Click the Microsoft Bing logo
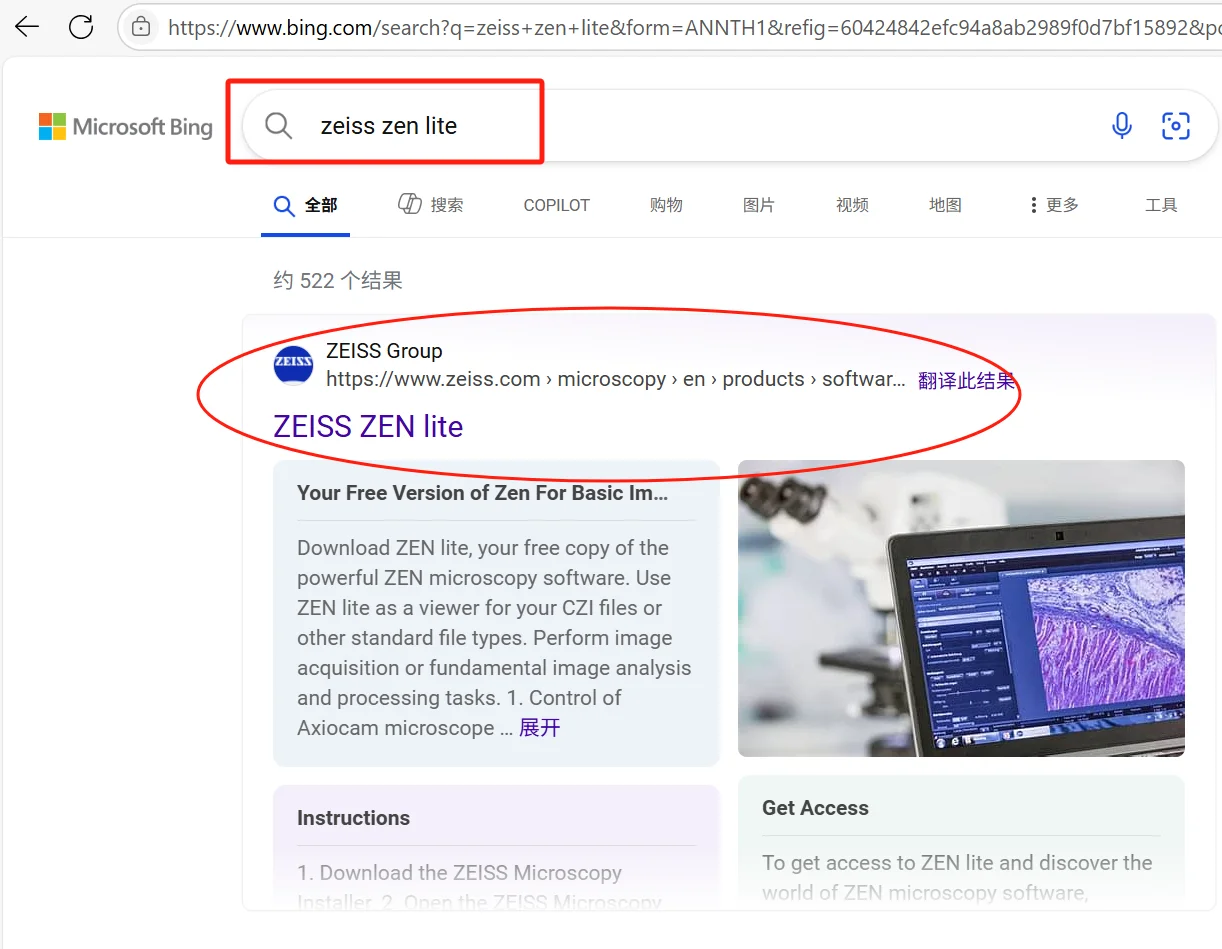The height and width of the screenshot is (949, 1222). (x=124, y=126)
